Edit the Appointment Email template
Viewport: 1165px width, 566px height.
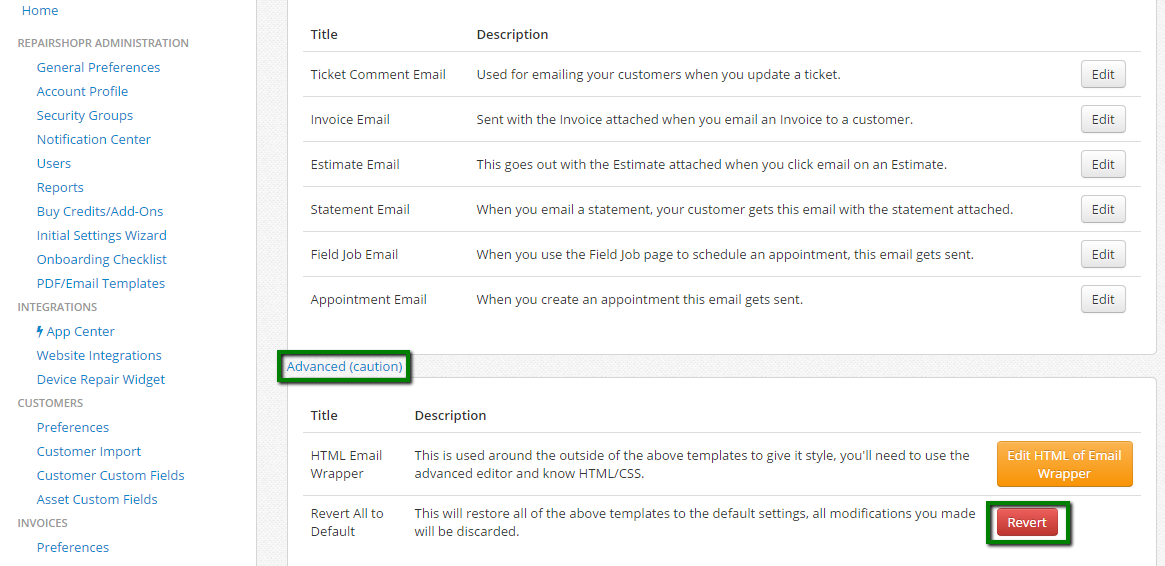1103,299
